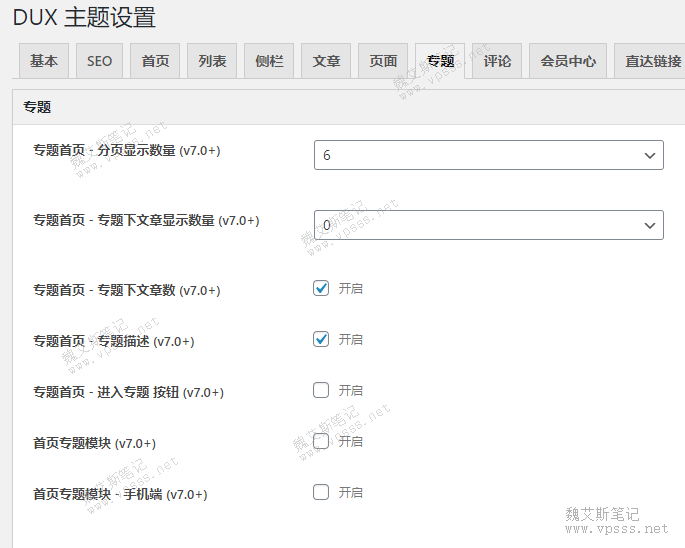The height and width of the screenshot is (548, 685).
Task: Expand the 专题下文章显示数量 dropdown showing 0
Action: (x=489, y=225)
